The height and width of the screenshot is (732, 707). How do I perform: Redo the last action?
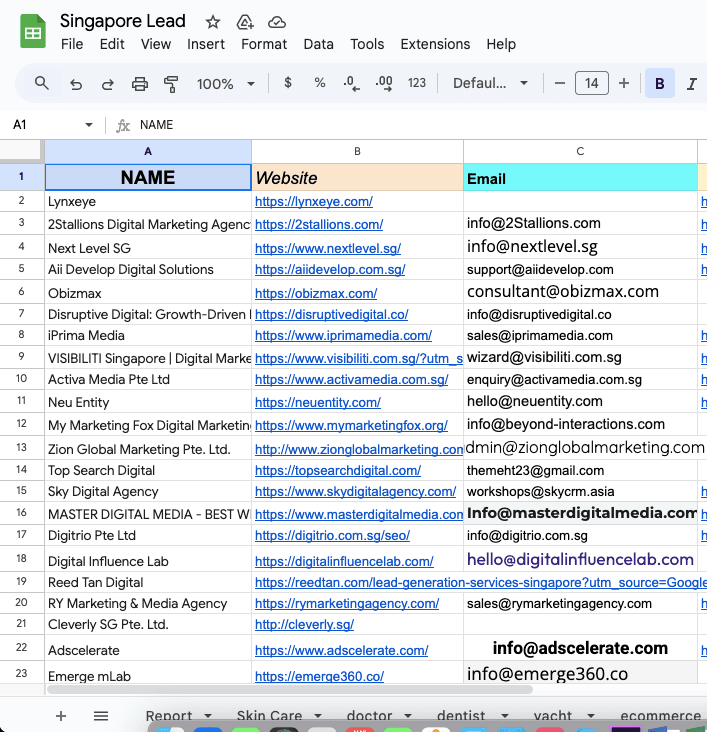coord(108,84)
